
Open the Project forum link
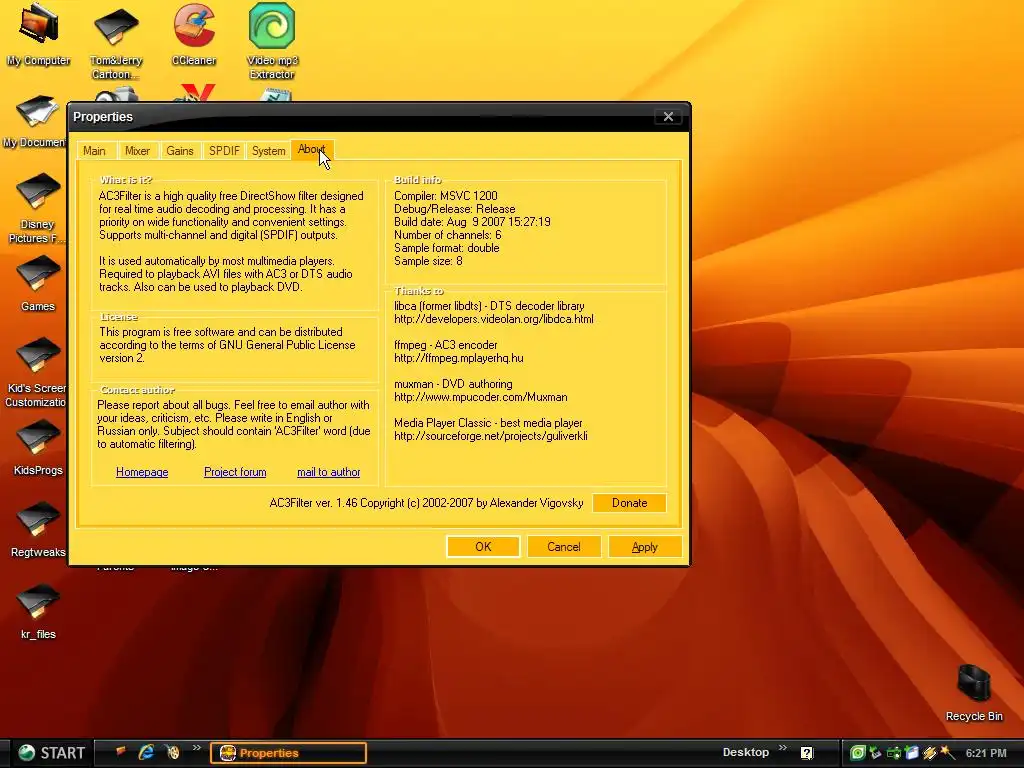point(235,472)
